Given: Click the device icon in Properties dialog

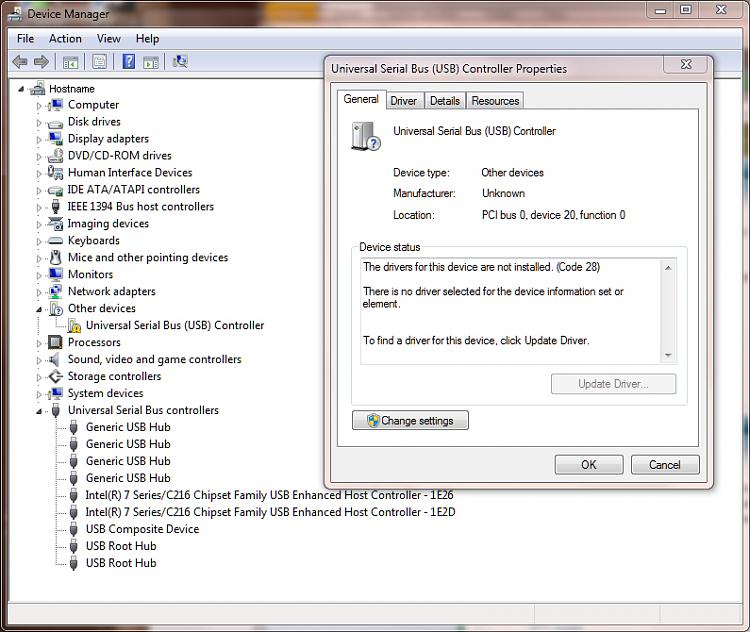Looking at the screenshot, I should pos(366,136).
